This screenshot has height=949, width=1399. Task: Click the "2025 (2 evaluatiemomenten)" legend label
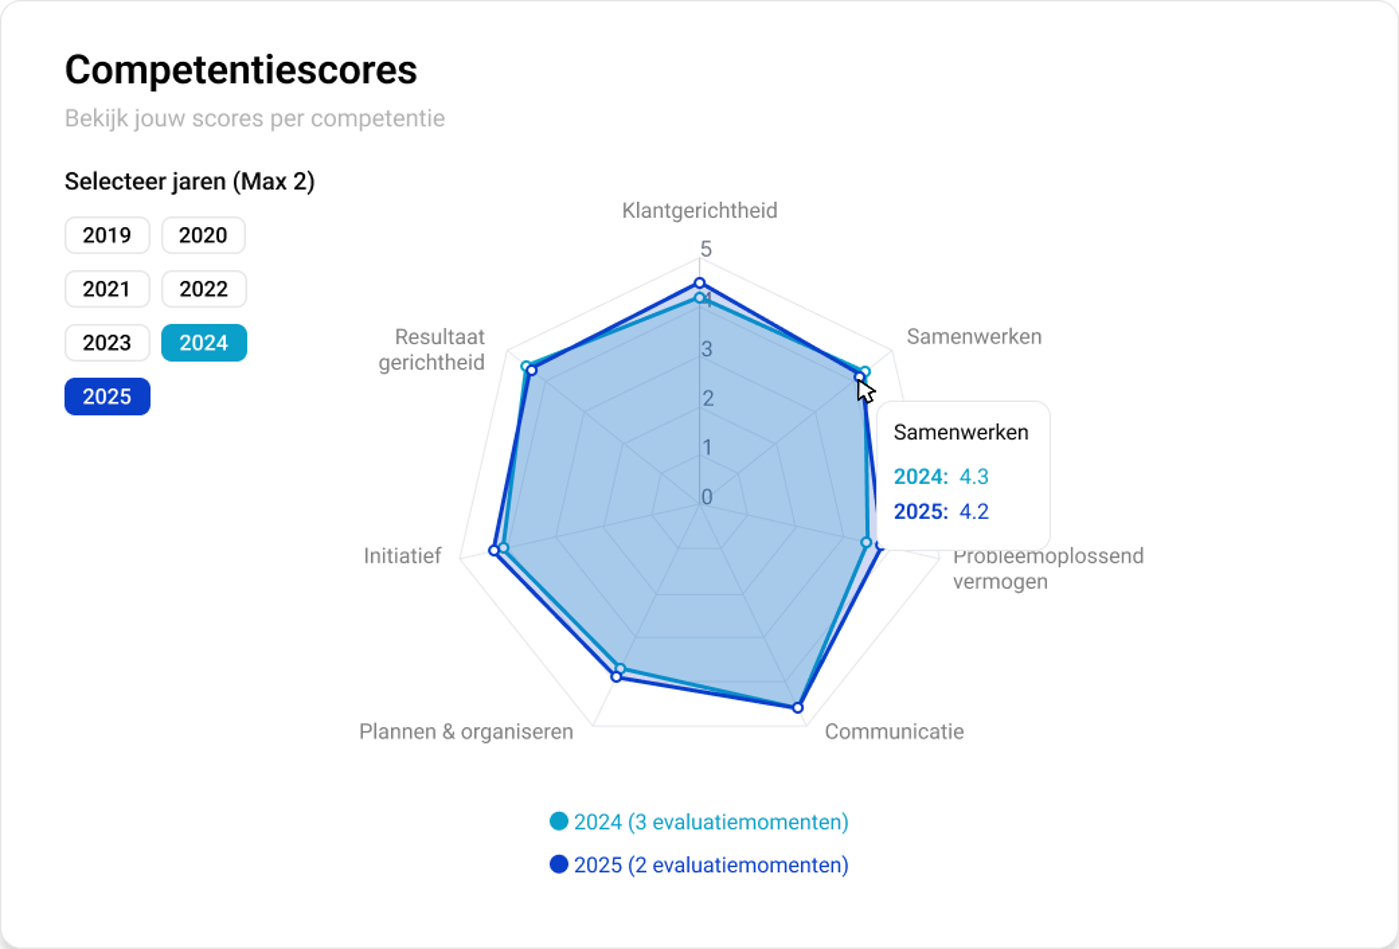click(711, 865)
